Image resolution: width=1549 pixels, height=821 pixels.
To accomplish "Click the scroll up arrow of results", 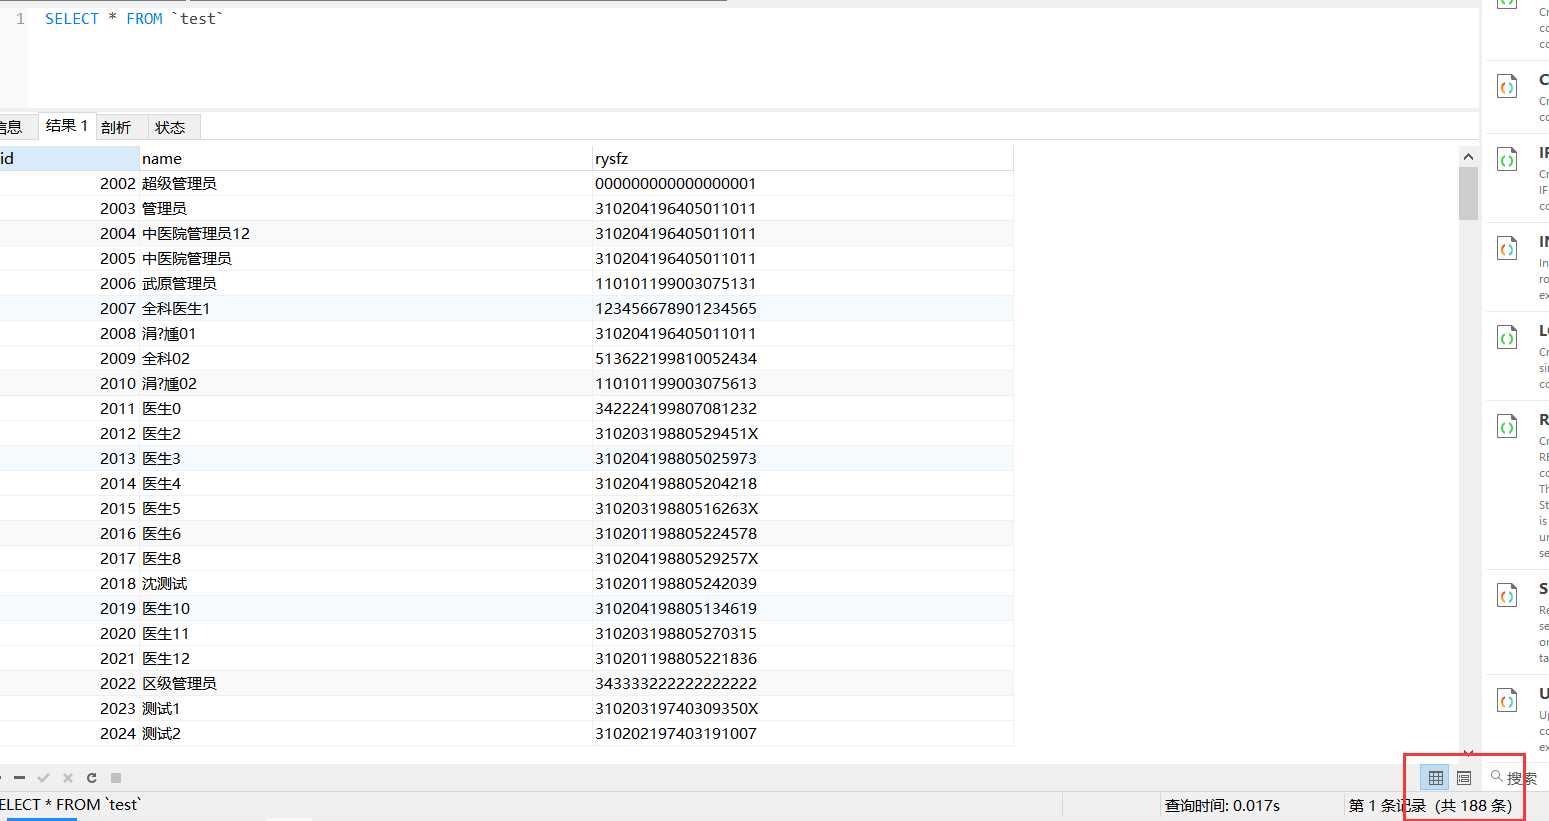I will click(1468, 156).
